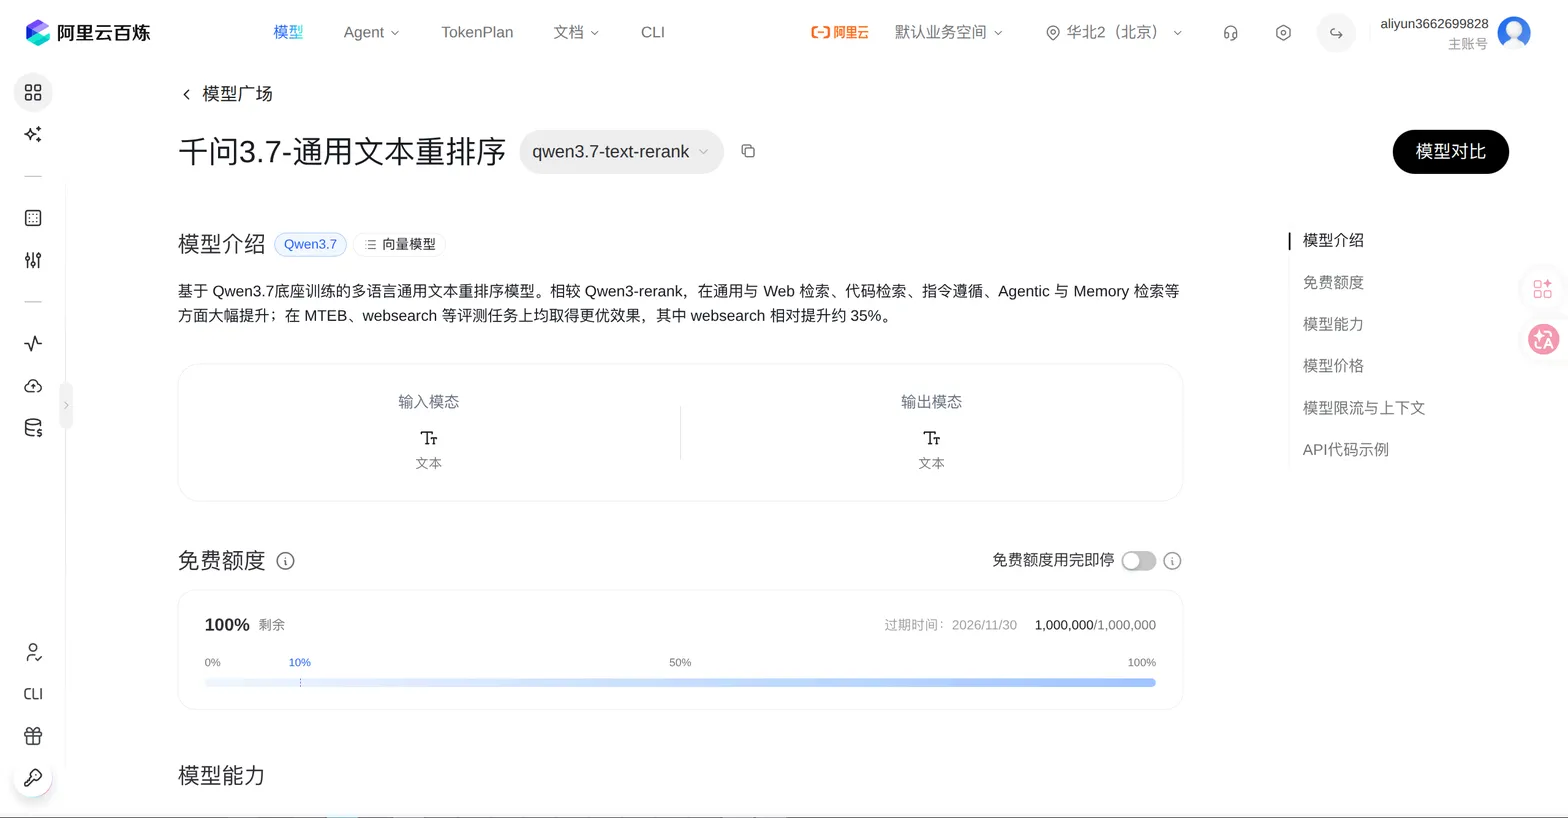Image resolution: width=1568 pixels, height=818 pixels.
Task: Open the 默认业务空间 workspace dropdown
Action: (948, 33)
